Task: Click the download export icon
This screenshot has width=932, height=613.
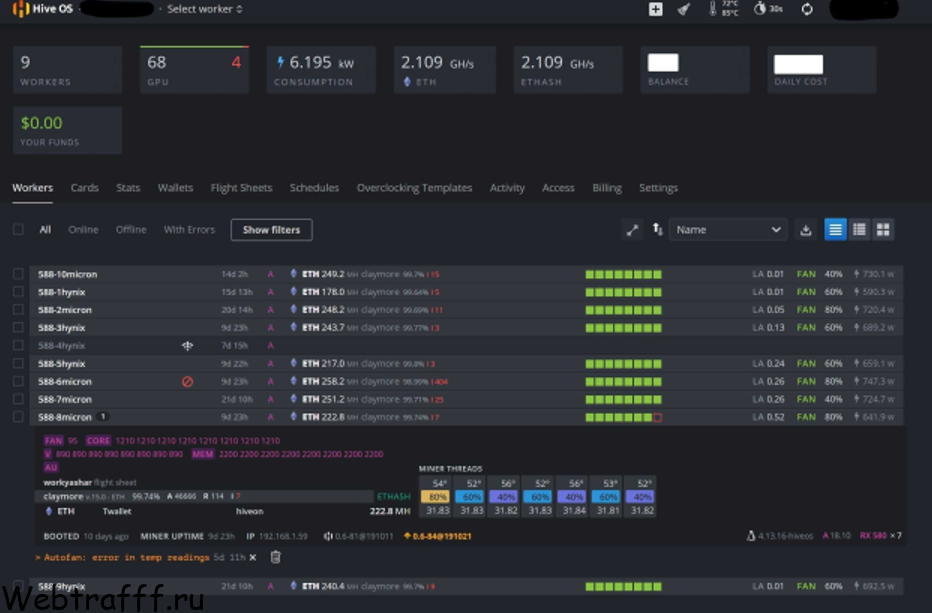Action: [805, 230]
